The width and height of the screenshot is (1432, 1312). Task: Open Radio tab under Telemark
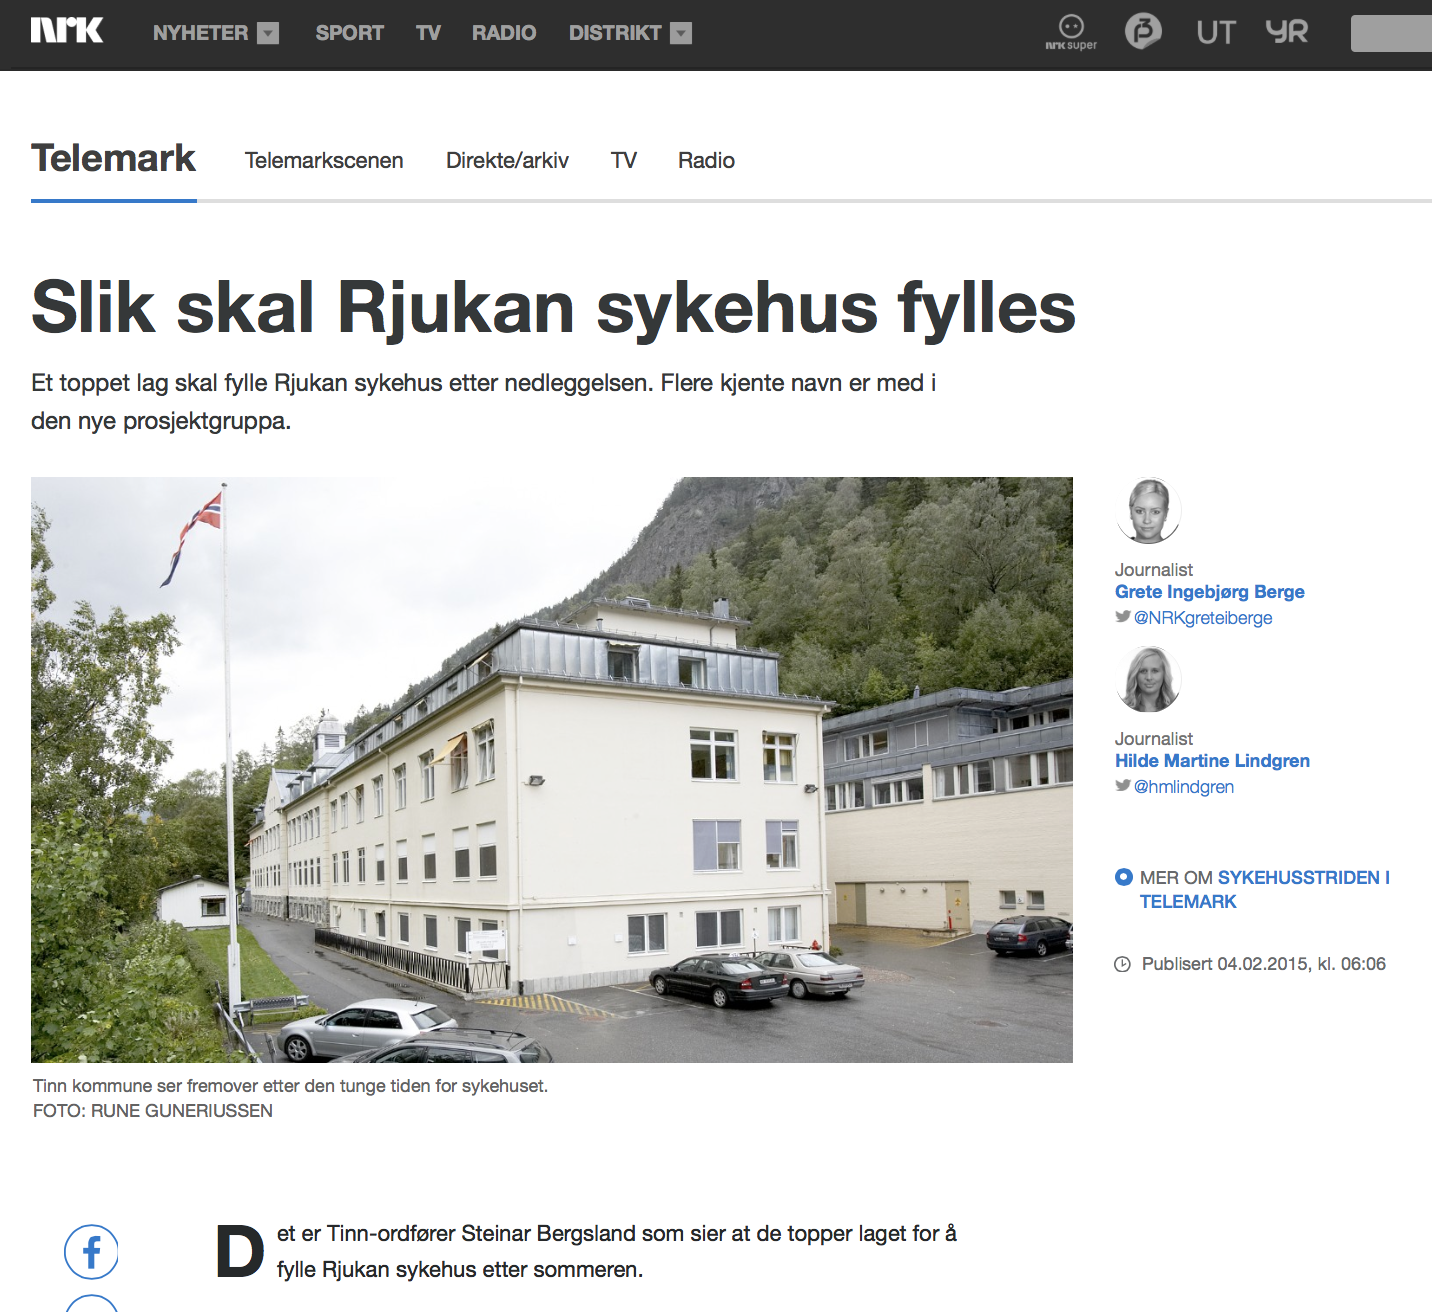coord(706,160)
